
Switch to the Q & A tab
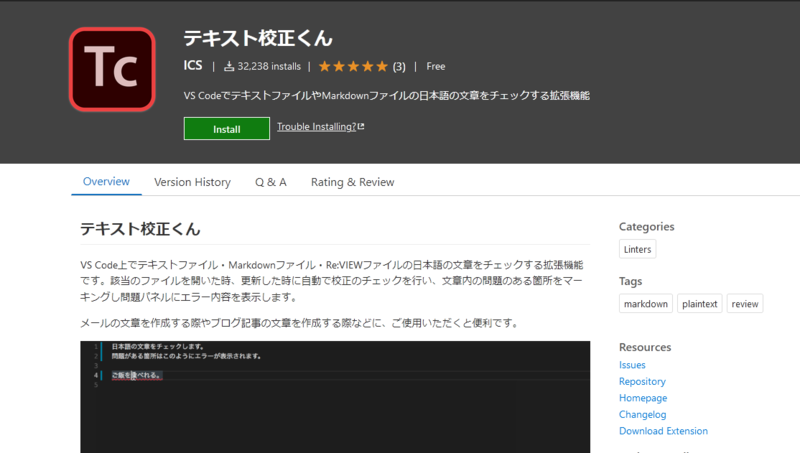click(x=271, y=182)
